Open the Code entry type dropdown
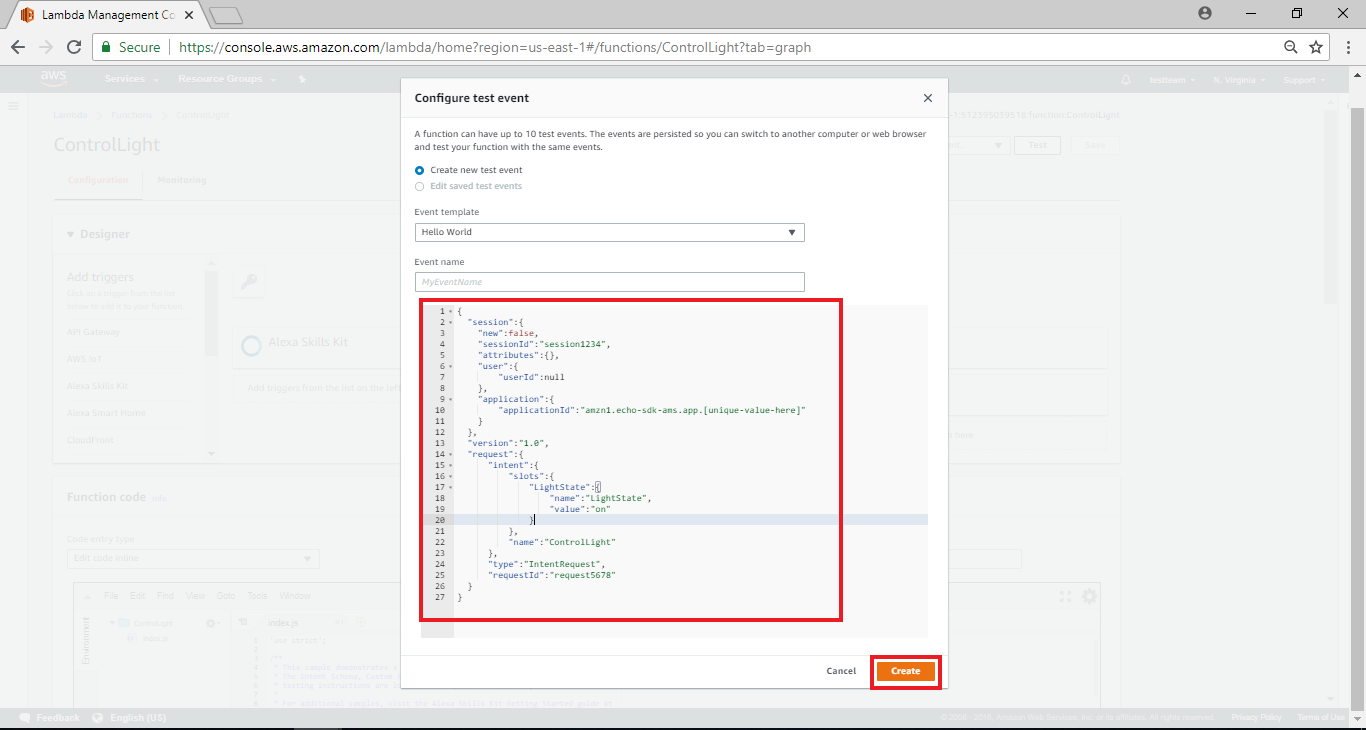The height and width of the screenshot is (730, 1366). tap(193, 558)
